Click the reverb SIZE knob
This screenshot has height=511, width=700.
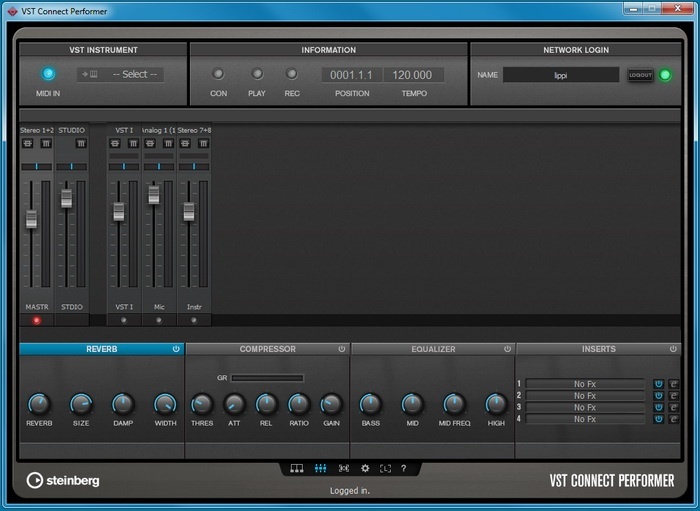point(81,404)
